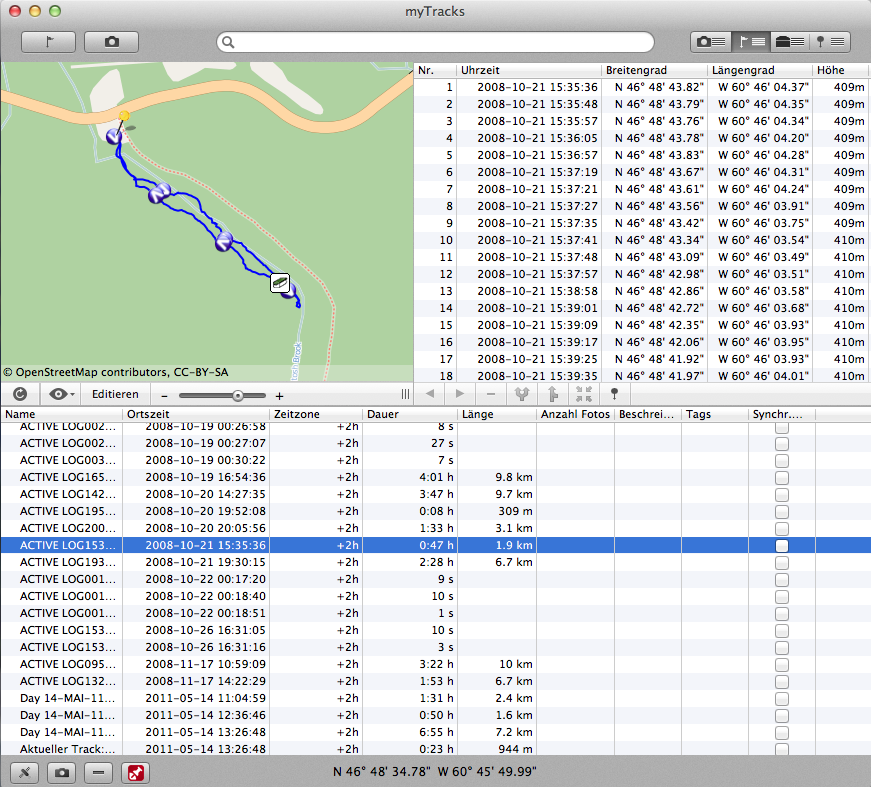Image resolution: width=871 pixels, height=787 pixels.
Task: Click the Längengrad column header
Action: pyautogui.click(x=759, y=71)
